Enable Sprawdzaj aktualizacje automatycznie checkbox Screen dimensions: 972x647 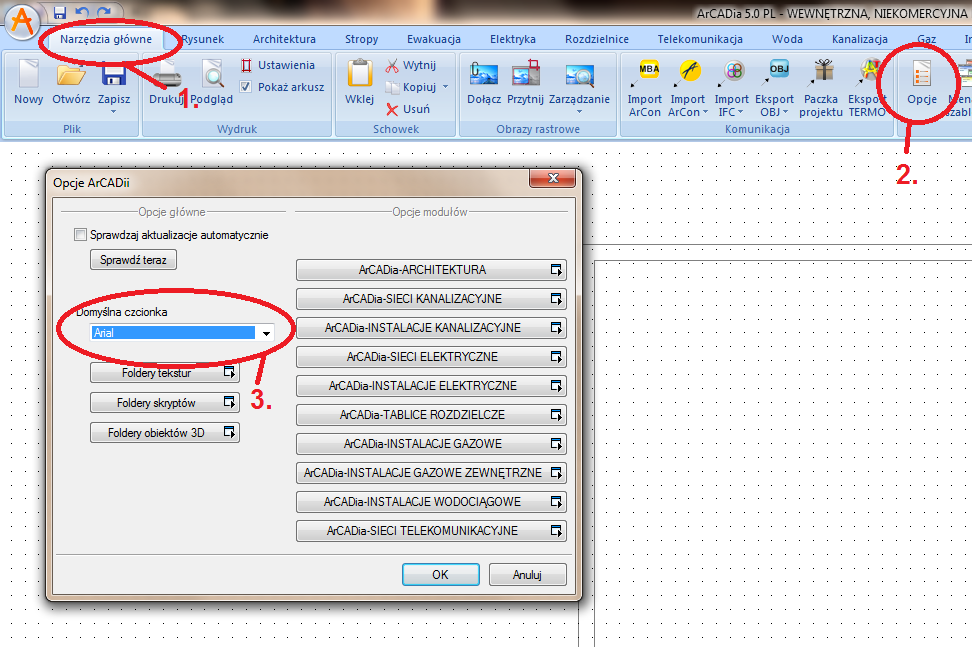pyautogui.click(x=80, y=235)
